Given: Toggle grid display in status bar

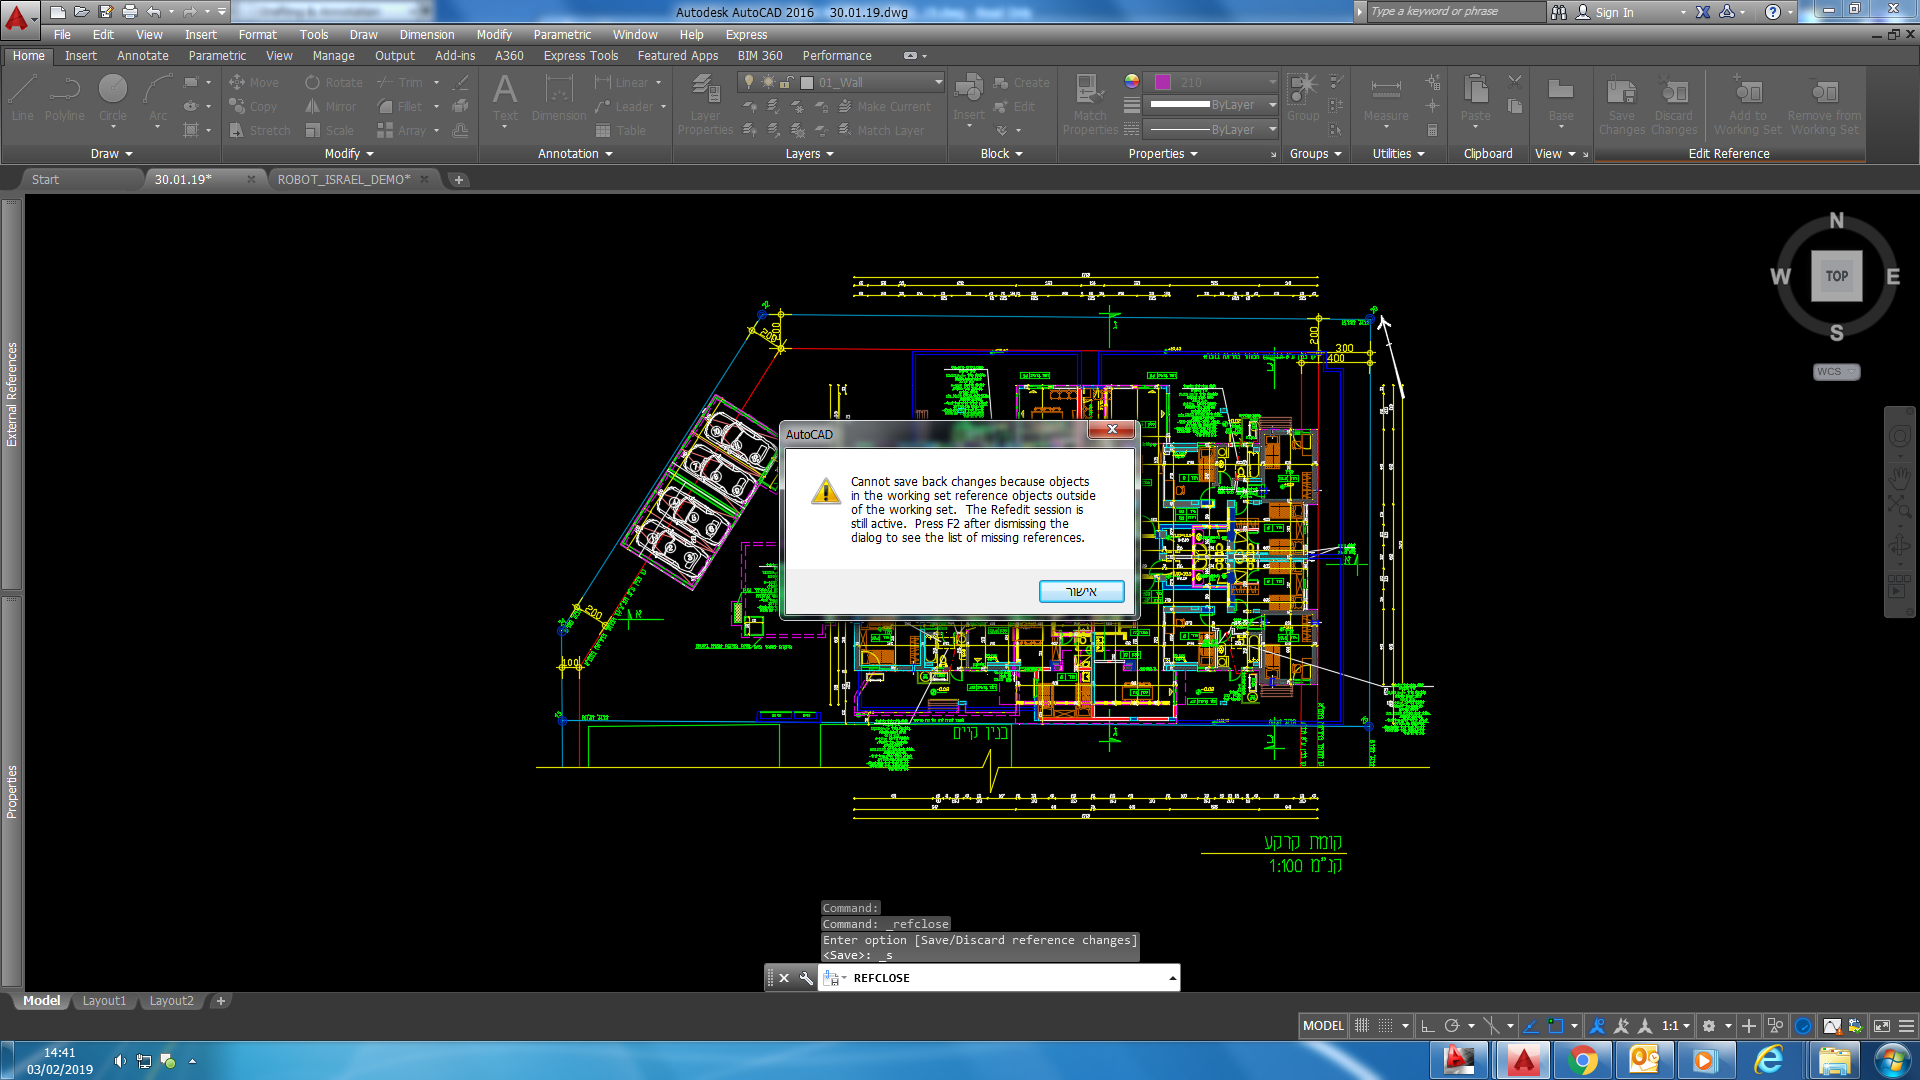Looking at the screenshot, I should point(1362,1026).
